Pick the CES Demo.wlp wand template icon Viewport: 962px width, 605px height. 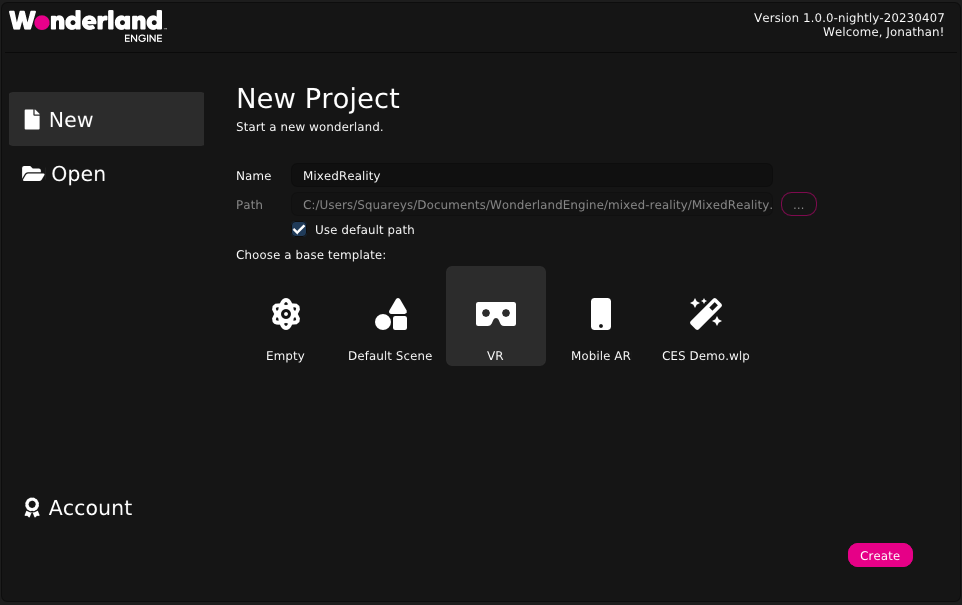[x=705, y=313]
